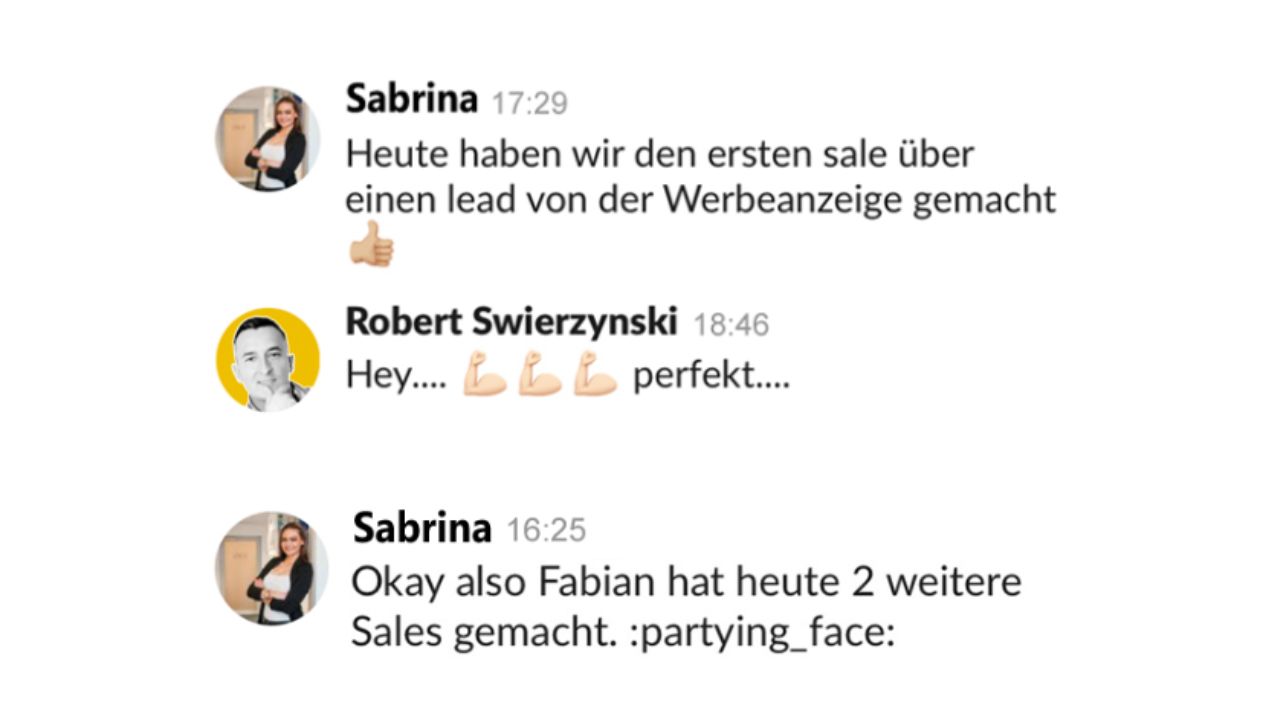Click the first flexed biceps emoji
1280x720 pixels.
[x=484, y=377]
